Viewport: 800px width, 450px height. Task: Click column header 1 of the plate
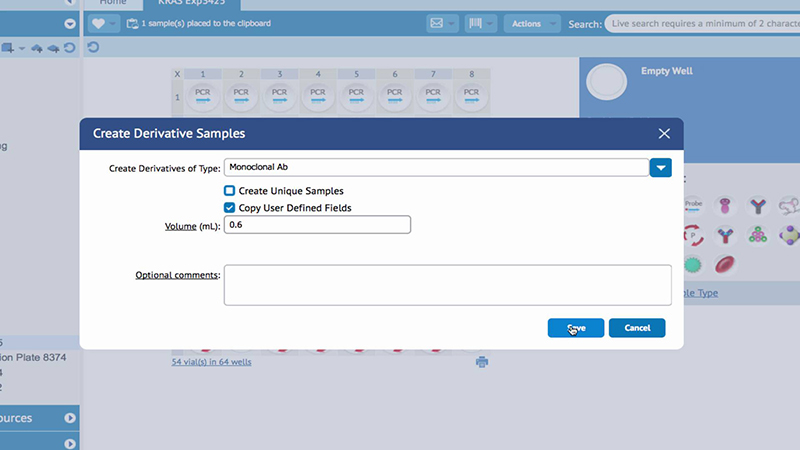203,74
